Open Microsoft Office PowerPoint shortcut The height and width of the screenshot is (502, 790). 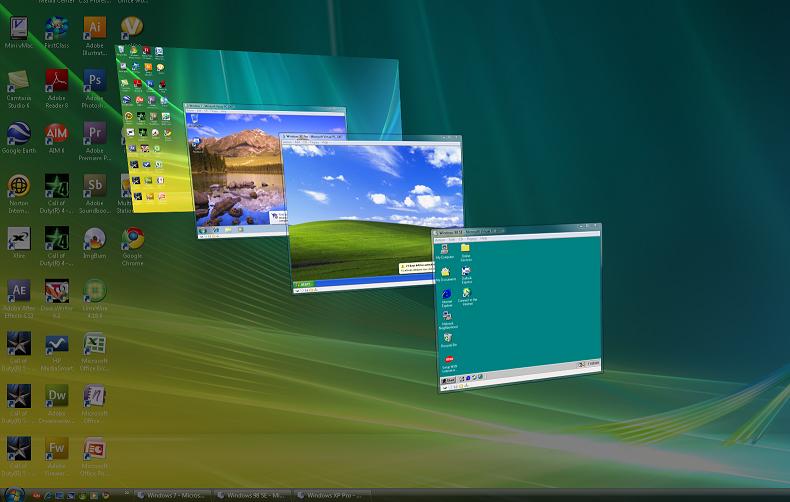coord(94,457)
